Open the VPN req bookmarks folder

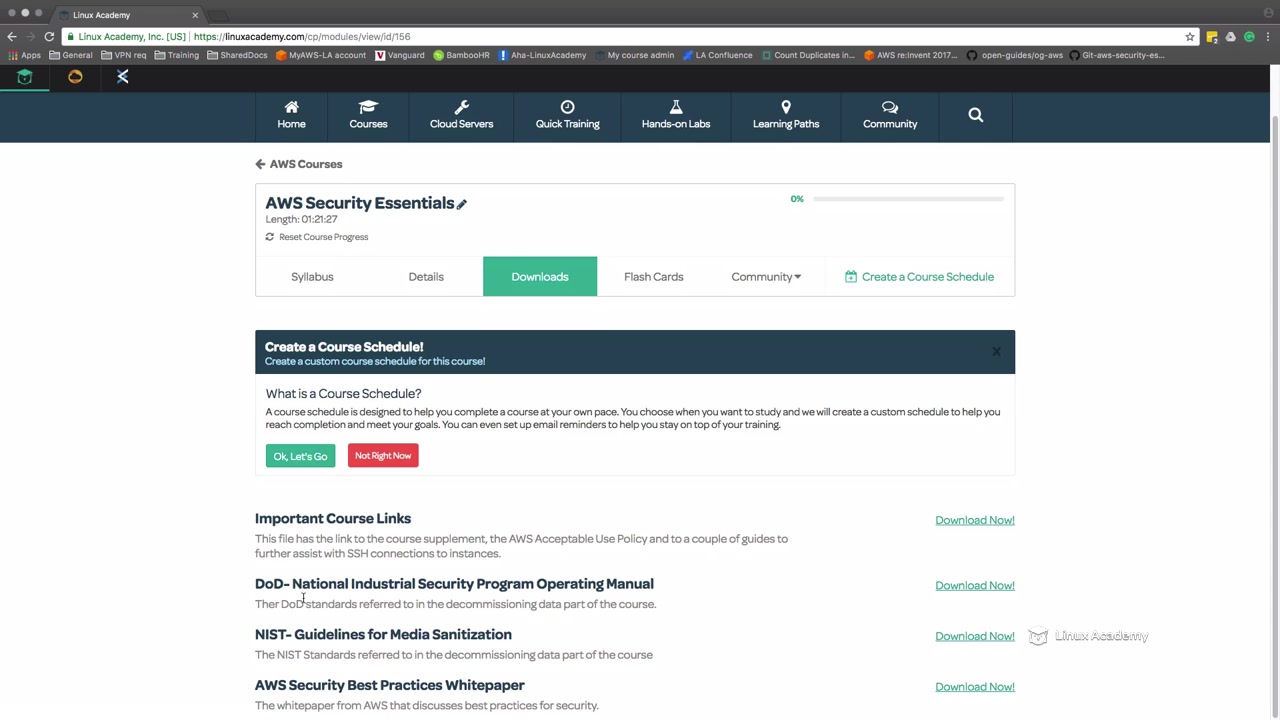click(x=124, y=55)
